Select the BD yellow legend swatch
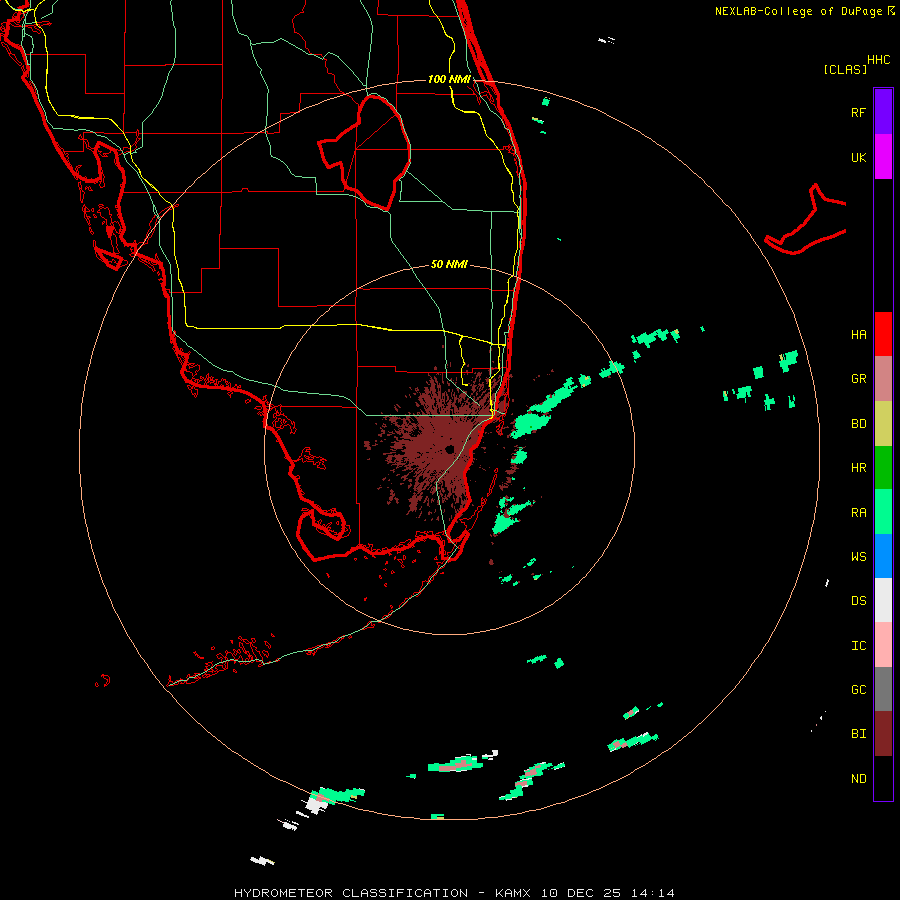This screenshot has width=900, height=900. 883,423
